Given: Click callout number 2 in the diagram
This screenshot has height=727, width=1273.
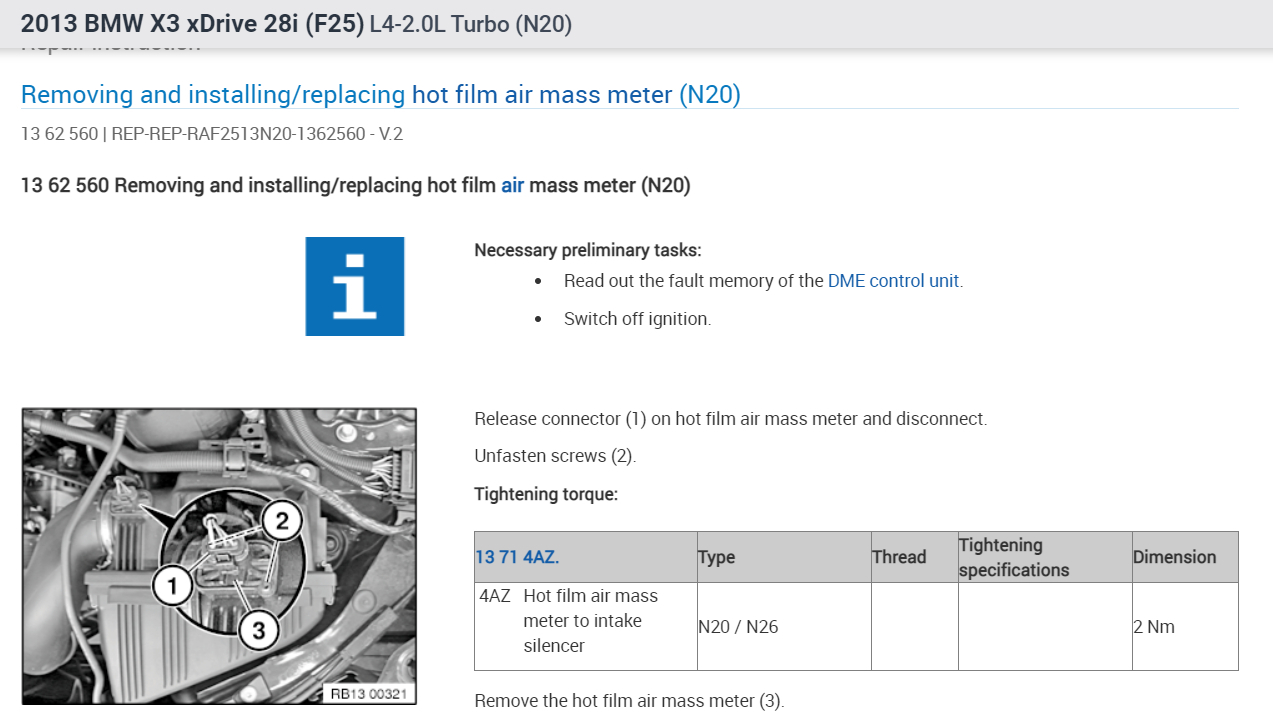Looking at the screenshot, I should 281,520.
